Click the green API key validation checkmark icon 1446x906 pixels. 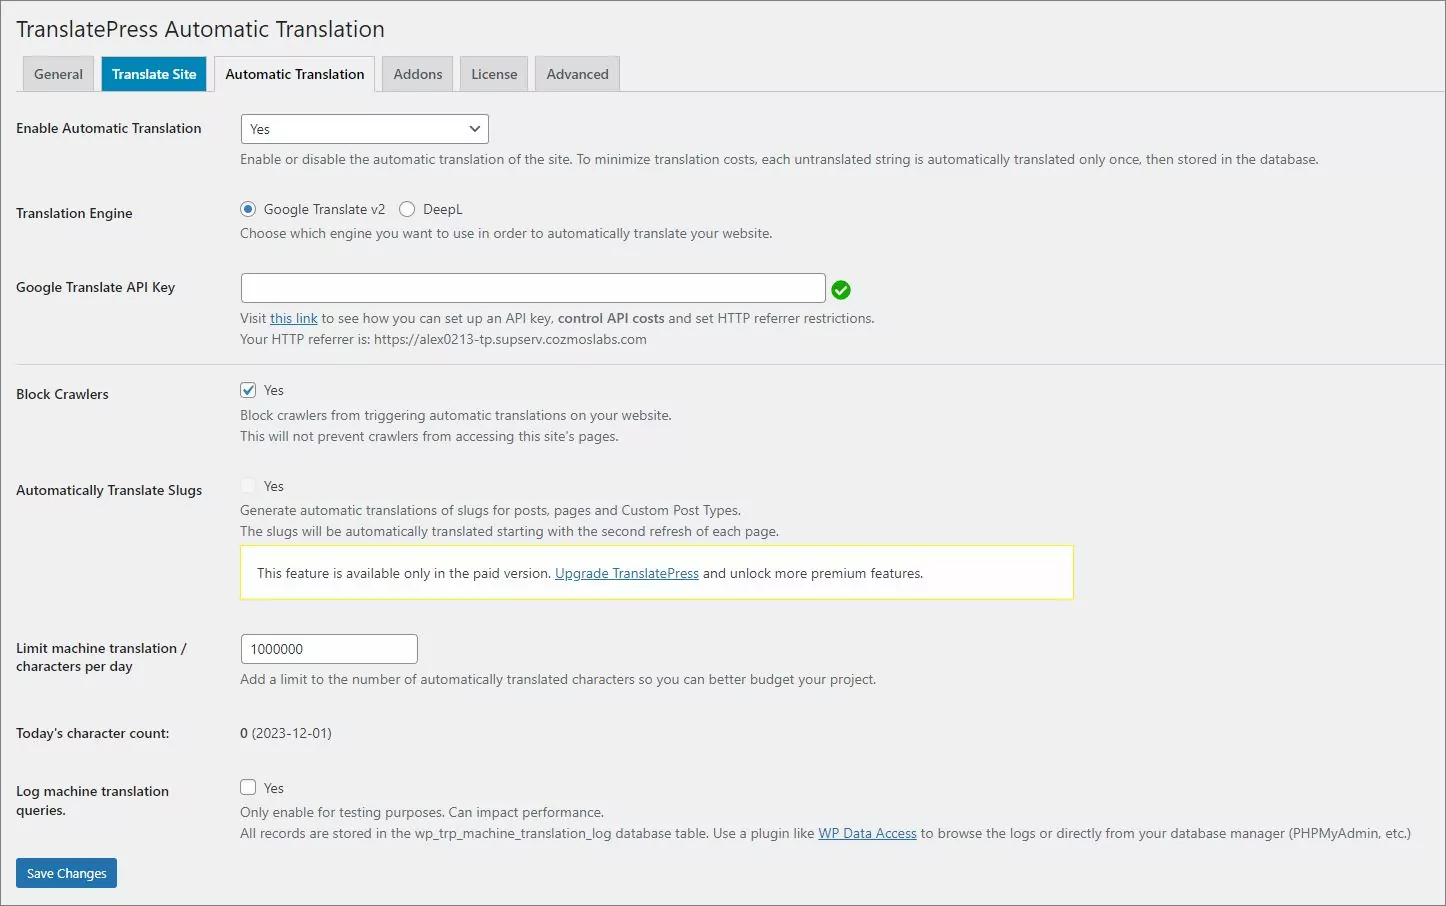(x=841, y=290)
